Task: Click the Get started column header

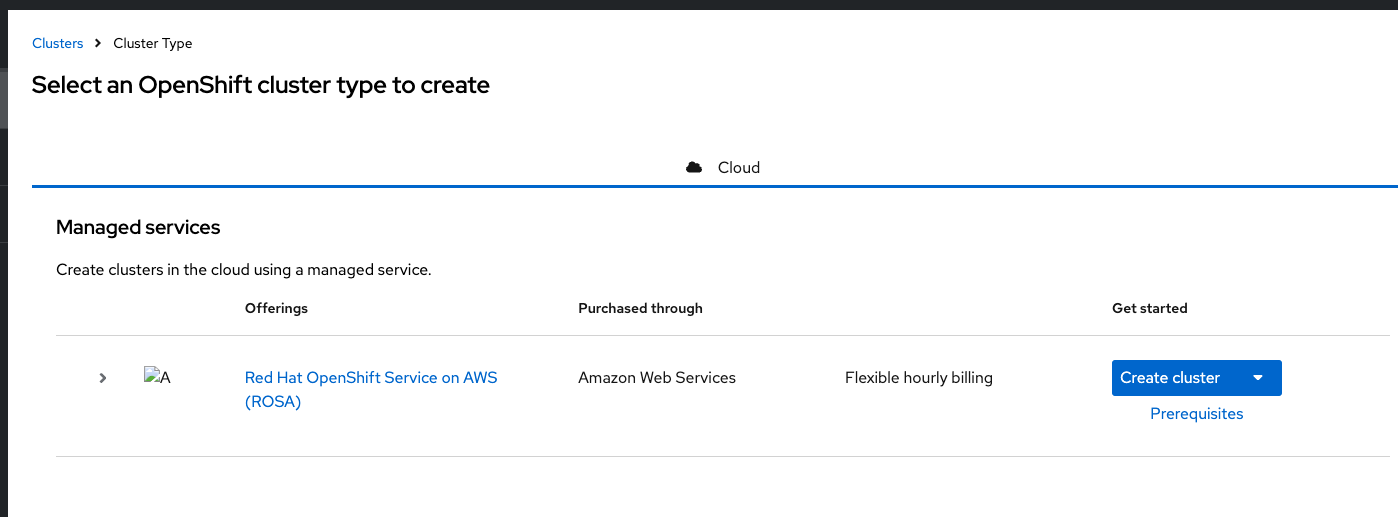Action: click(1149, 308)
